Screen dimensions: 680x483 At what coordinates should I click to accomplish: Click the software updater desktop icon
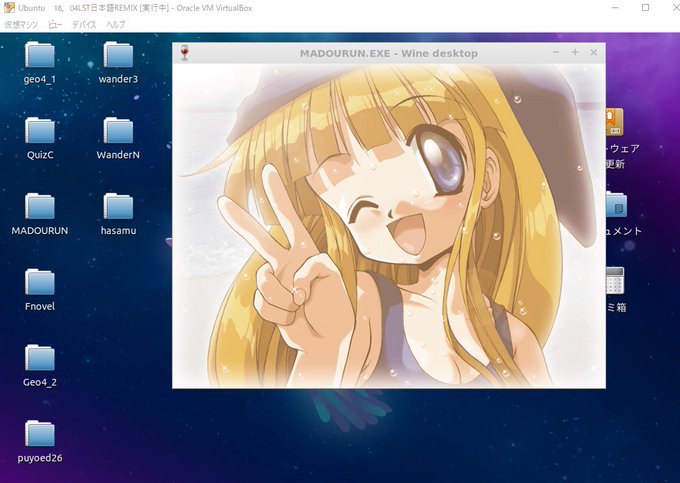[x=615, y=122]
